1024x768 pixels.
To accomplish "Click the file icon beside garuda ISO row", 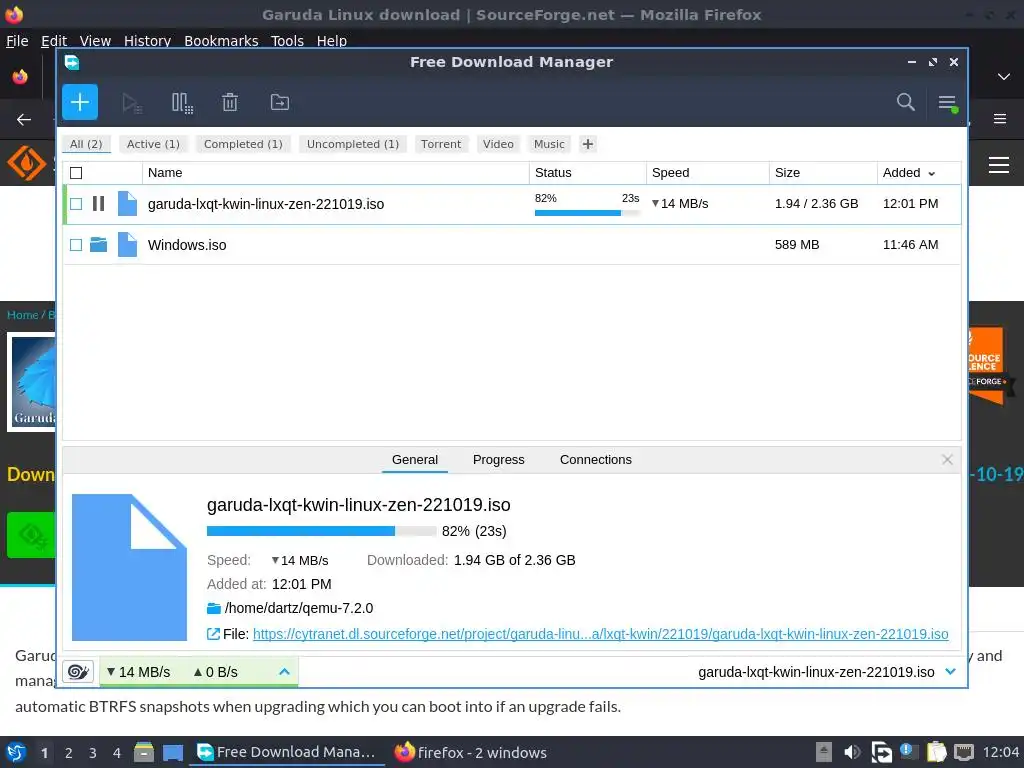I will pyautogui.click(x=127, y=204).
